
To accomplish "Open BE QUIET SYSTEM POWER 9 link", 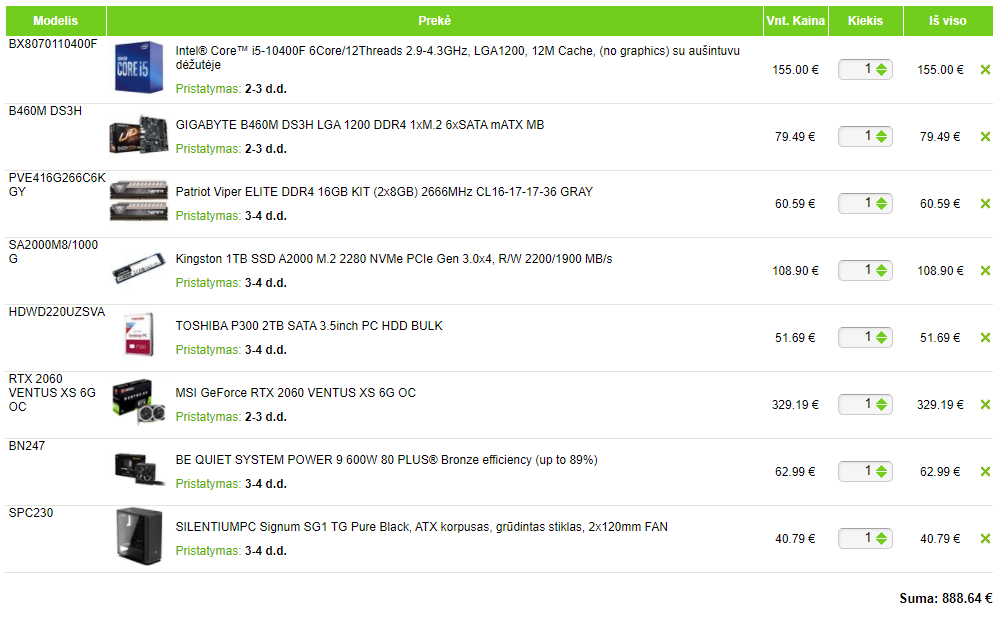I will [x=386, y=460].
